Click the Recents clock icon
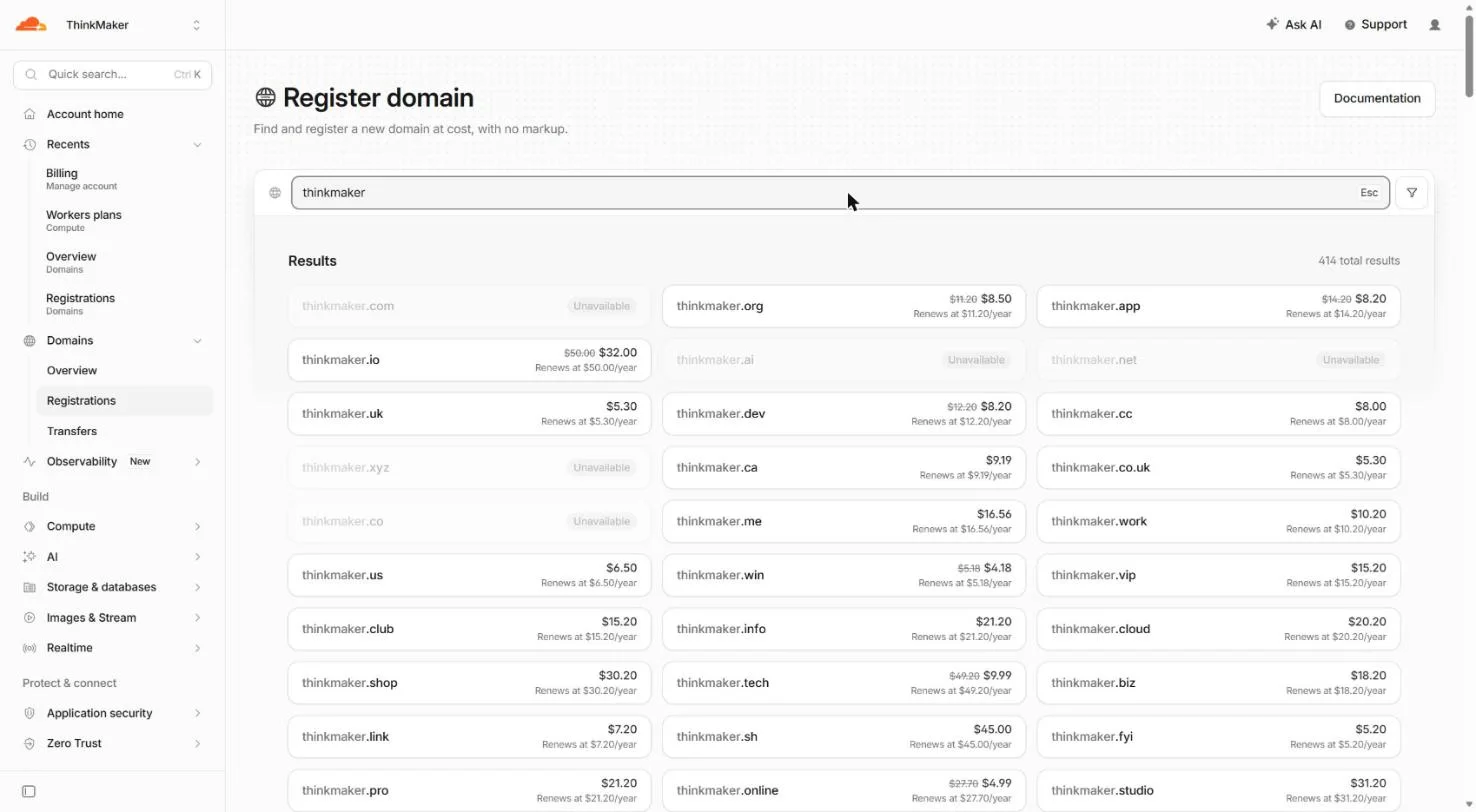 [30, 144]
